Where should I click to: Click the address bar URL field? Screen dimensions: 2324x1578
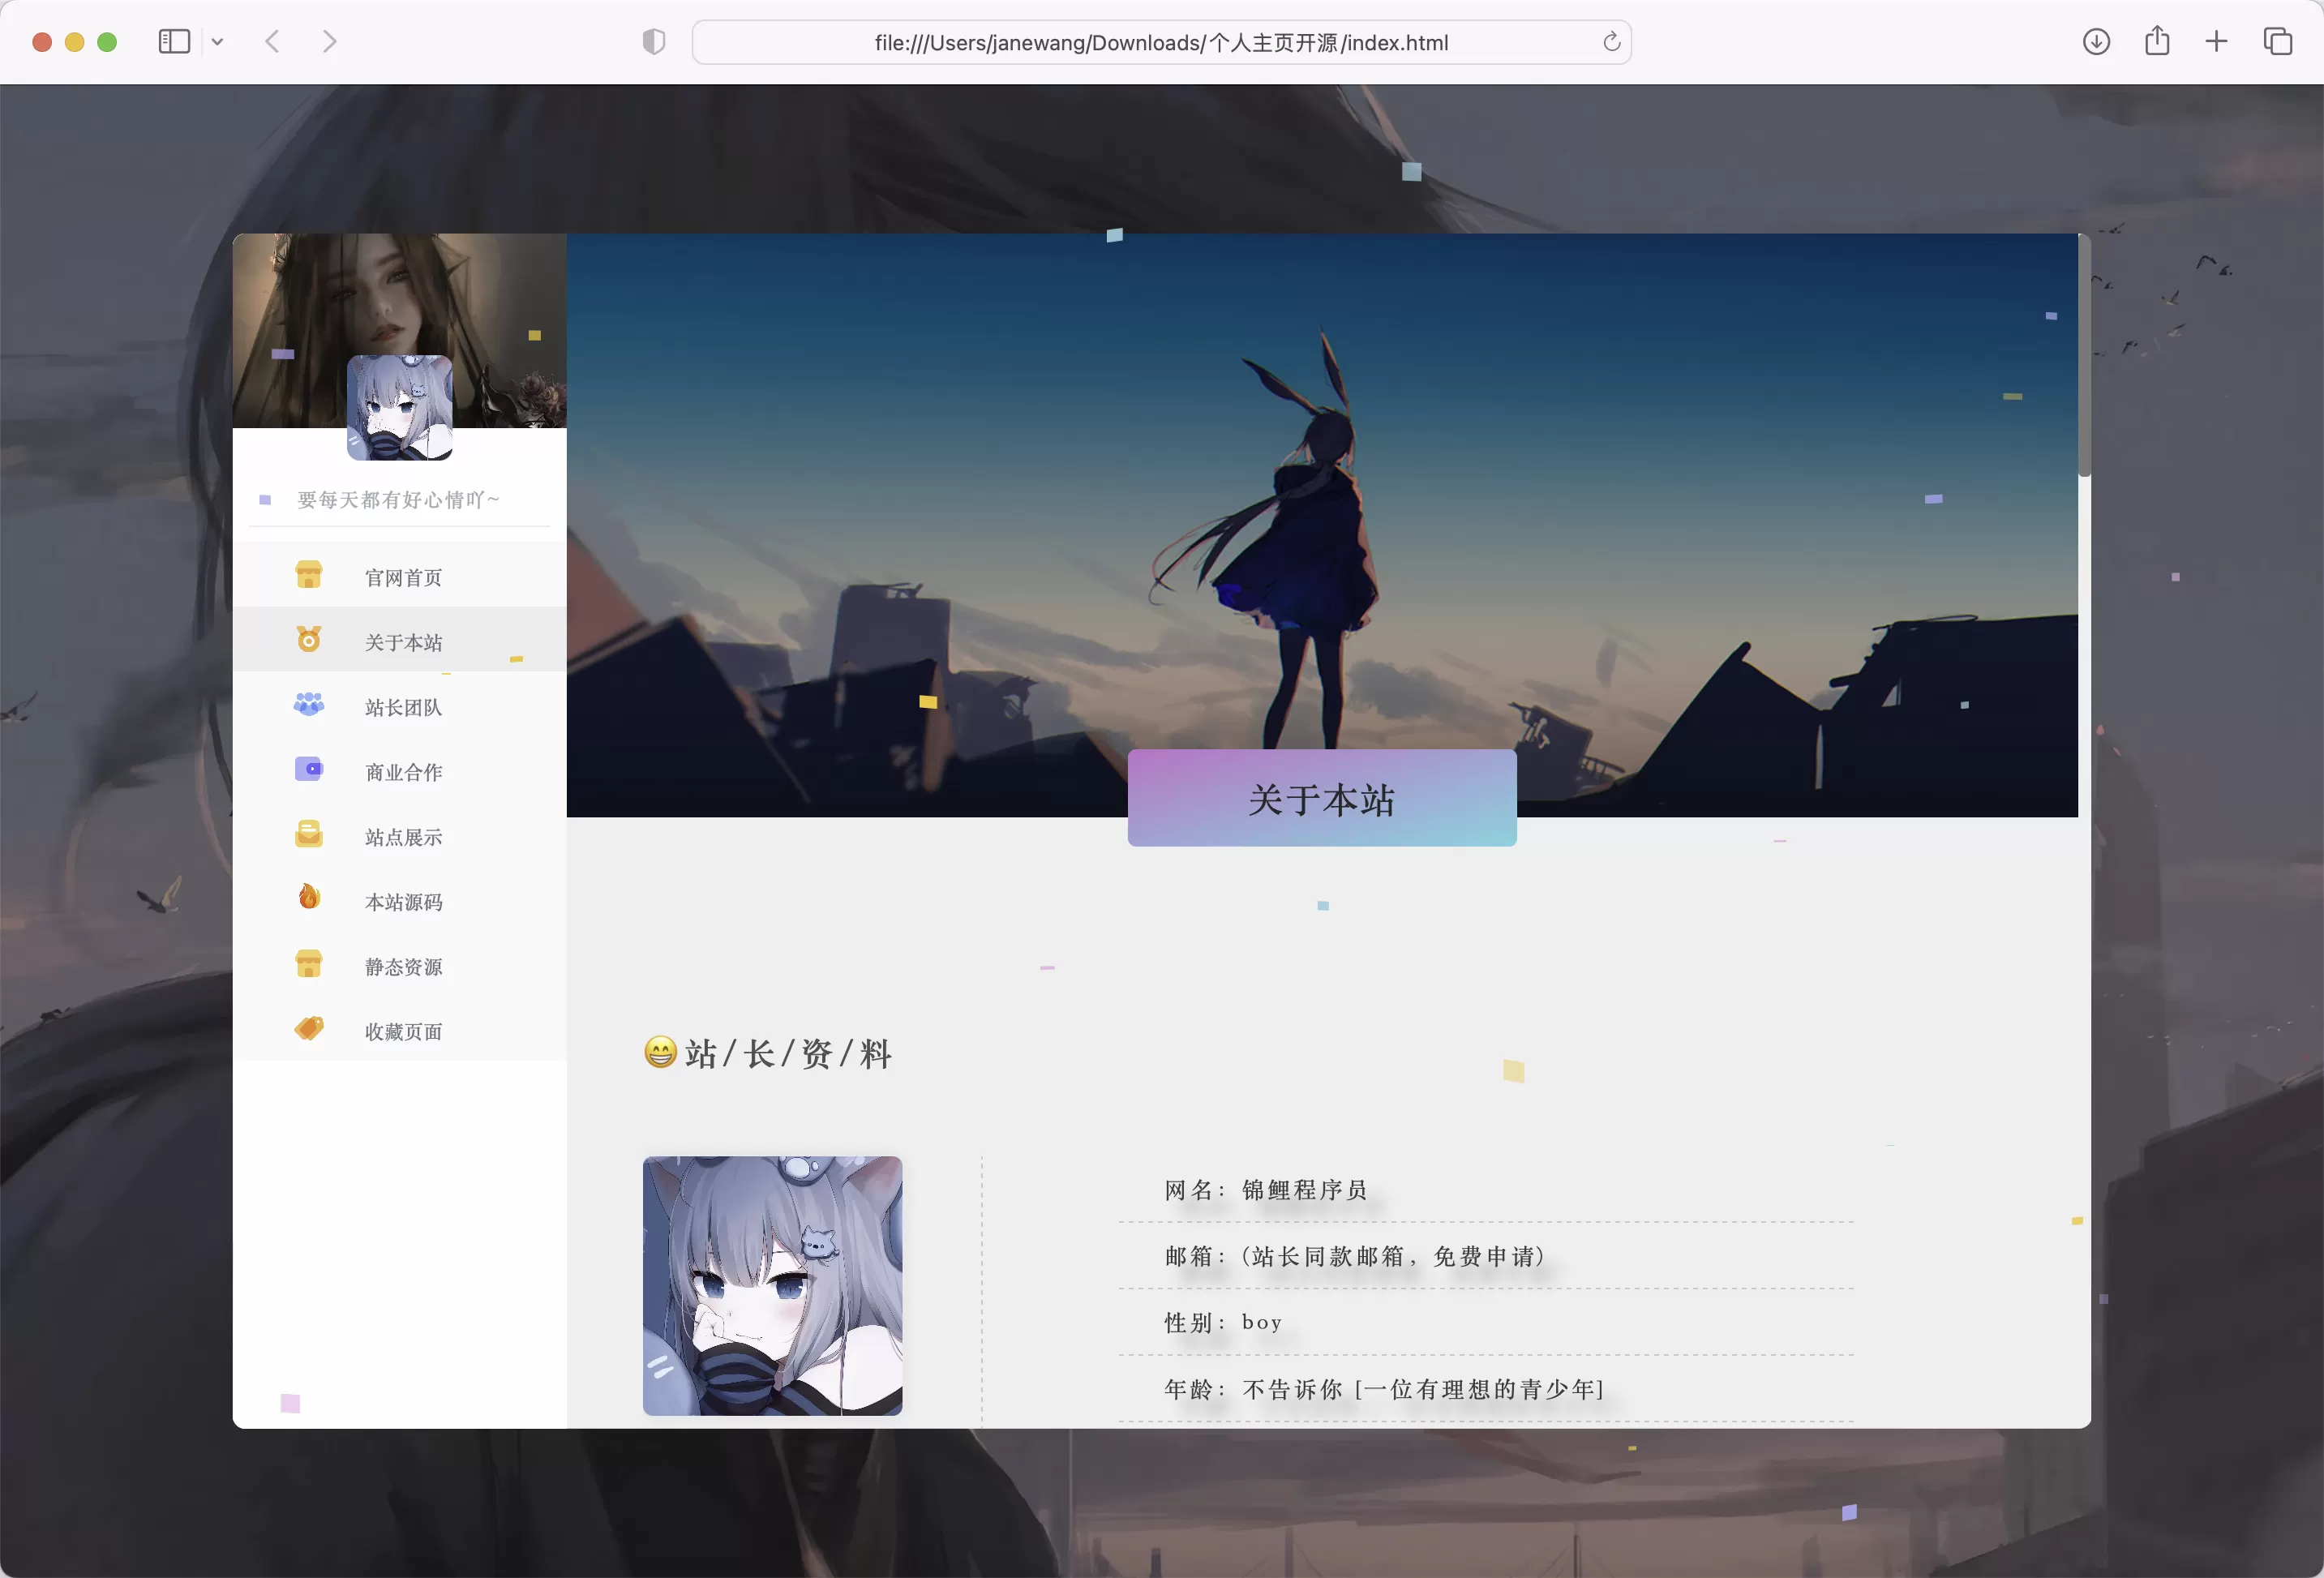(x=1161, y=42)
